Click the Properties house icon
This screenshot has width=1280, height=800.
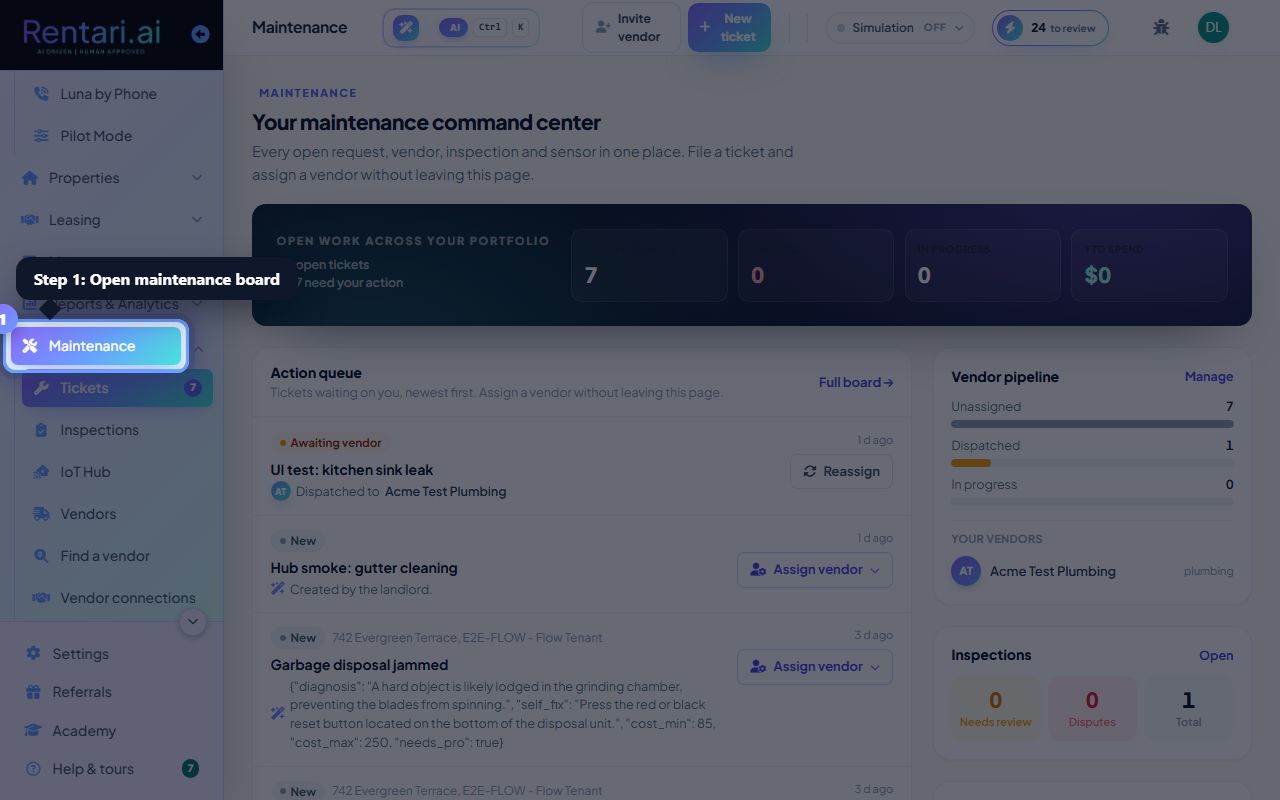[x=30, y=178]
